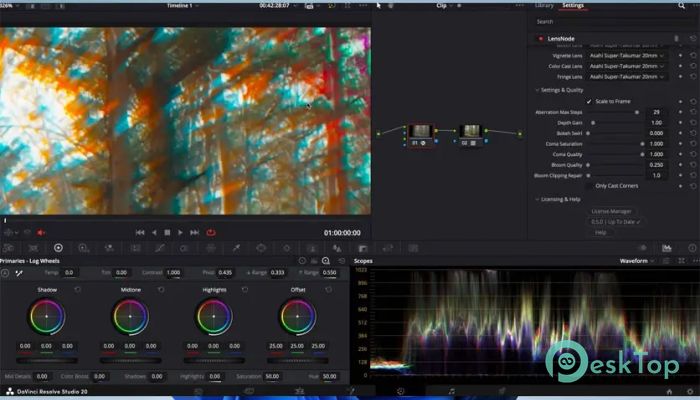700x400 pixels.
Task: Open the Qualifier eyedropper palette
Action: pos(236,248)
